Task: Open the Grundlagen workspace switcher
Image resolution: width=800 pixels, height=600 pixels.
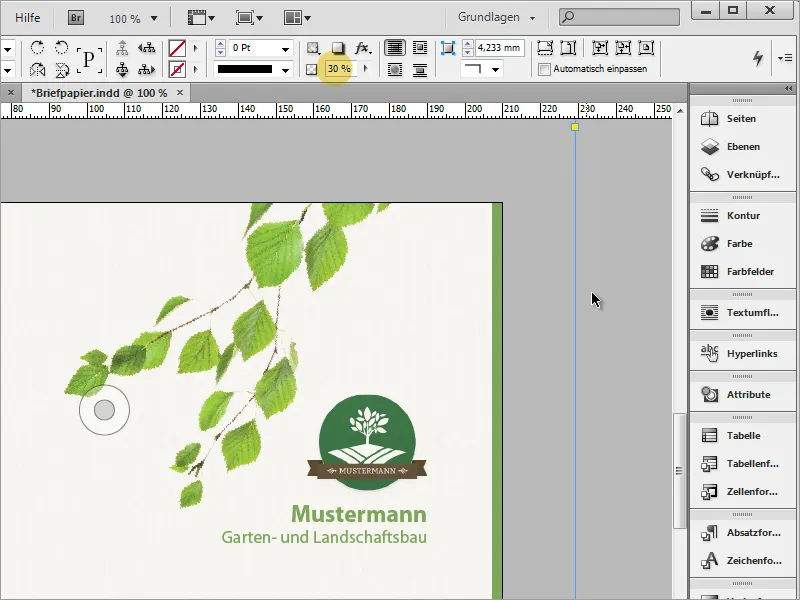Action: pyautogui.click(x=496, y=17)
